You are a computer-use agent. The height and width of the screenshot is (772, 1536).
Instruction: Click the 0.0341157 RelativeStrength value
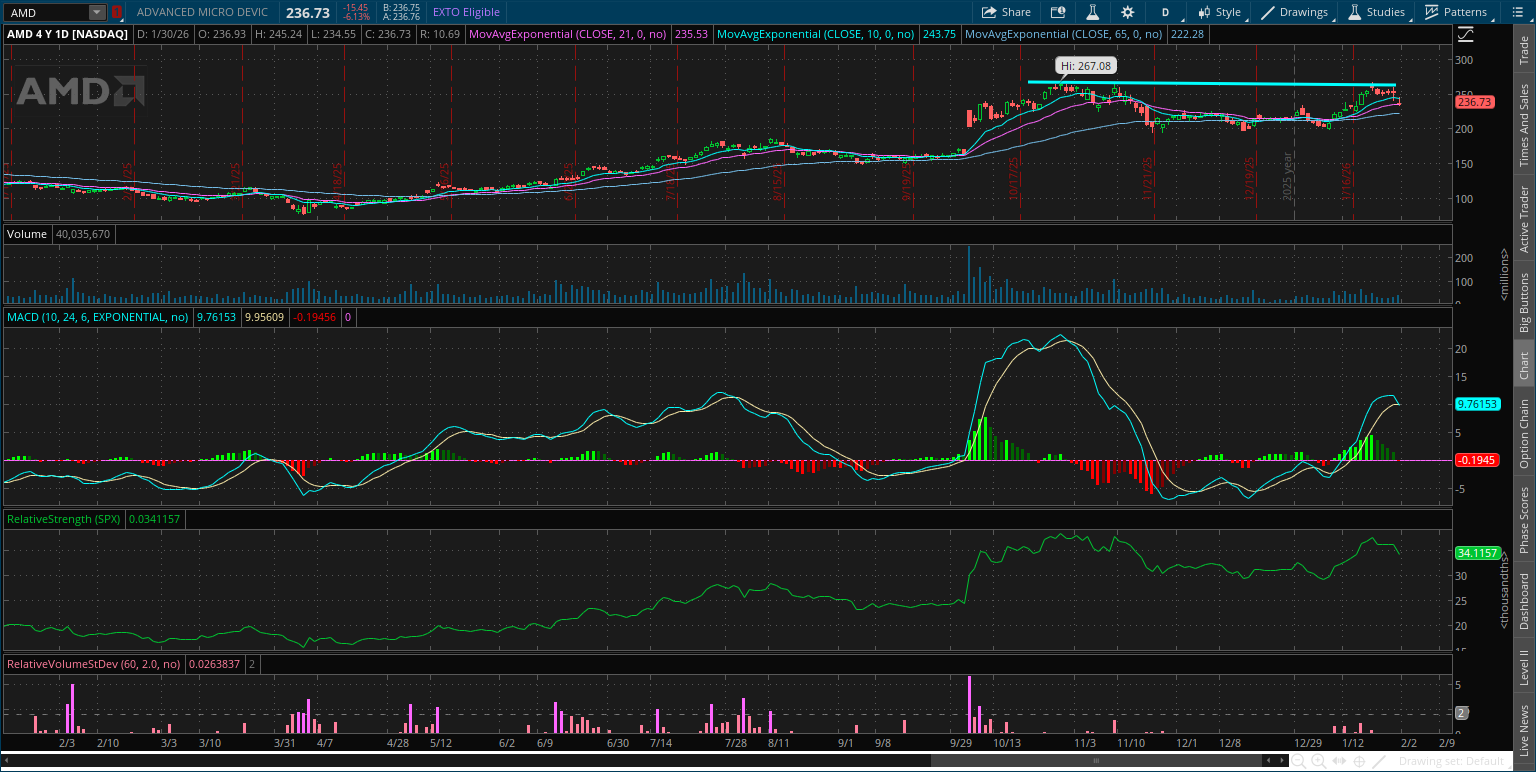155,519
